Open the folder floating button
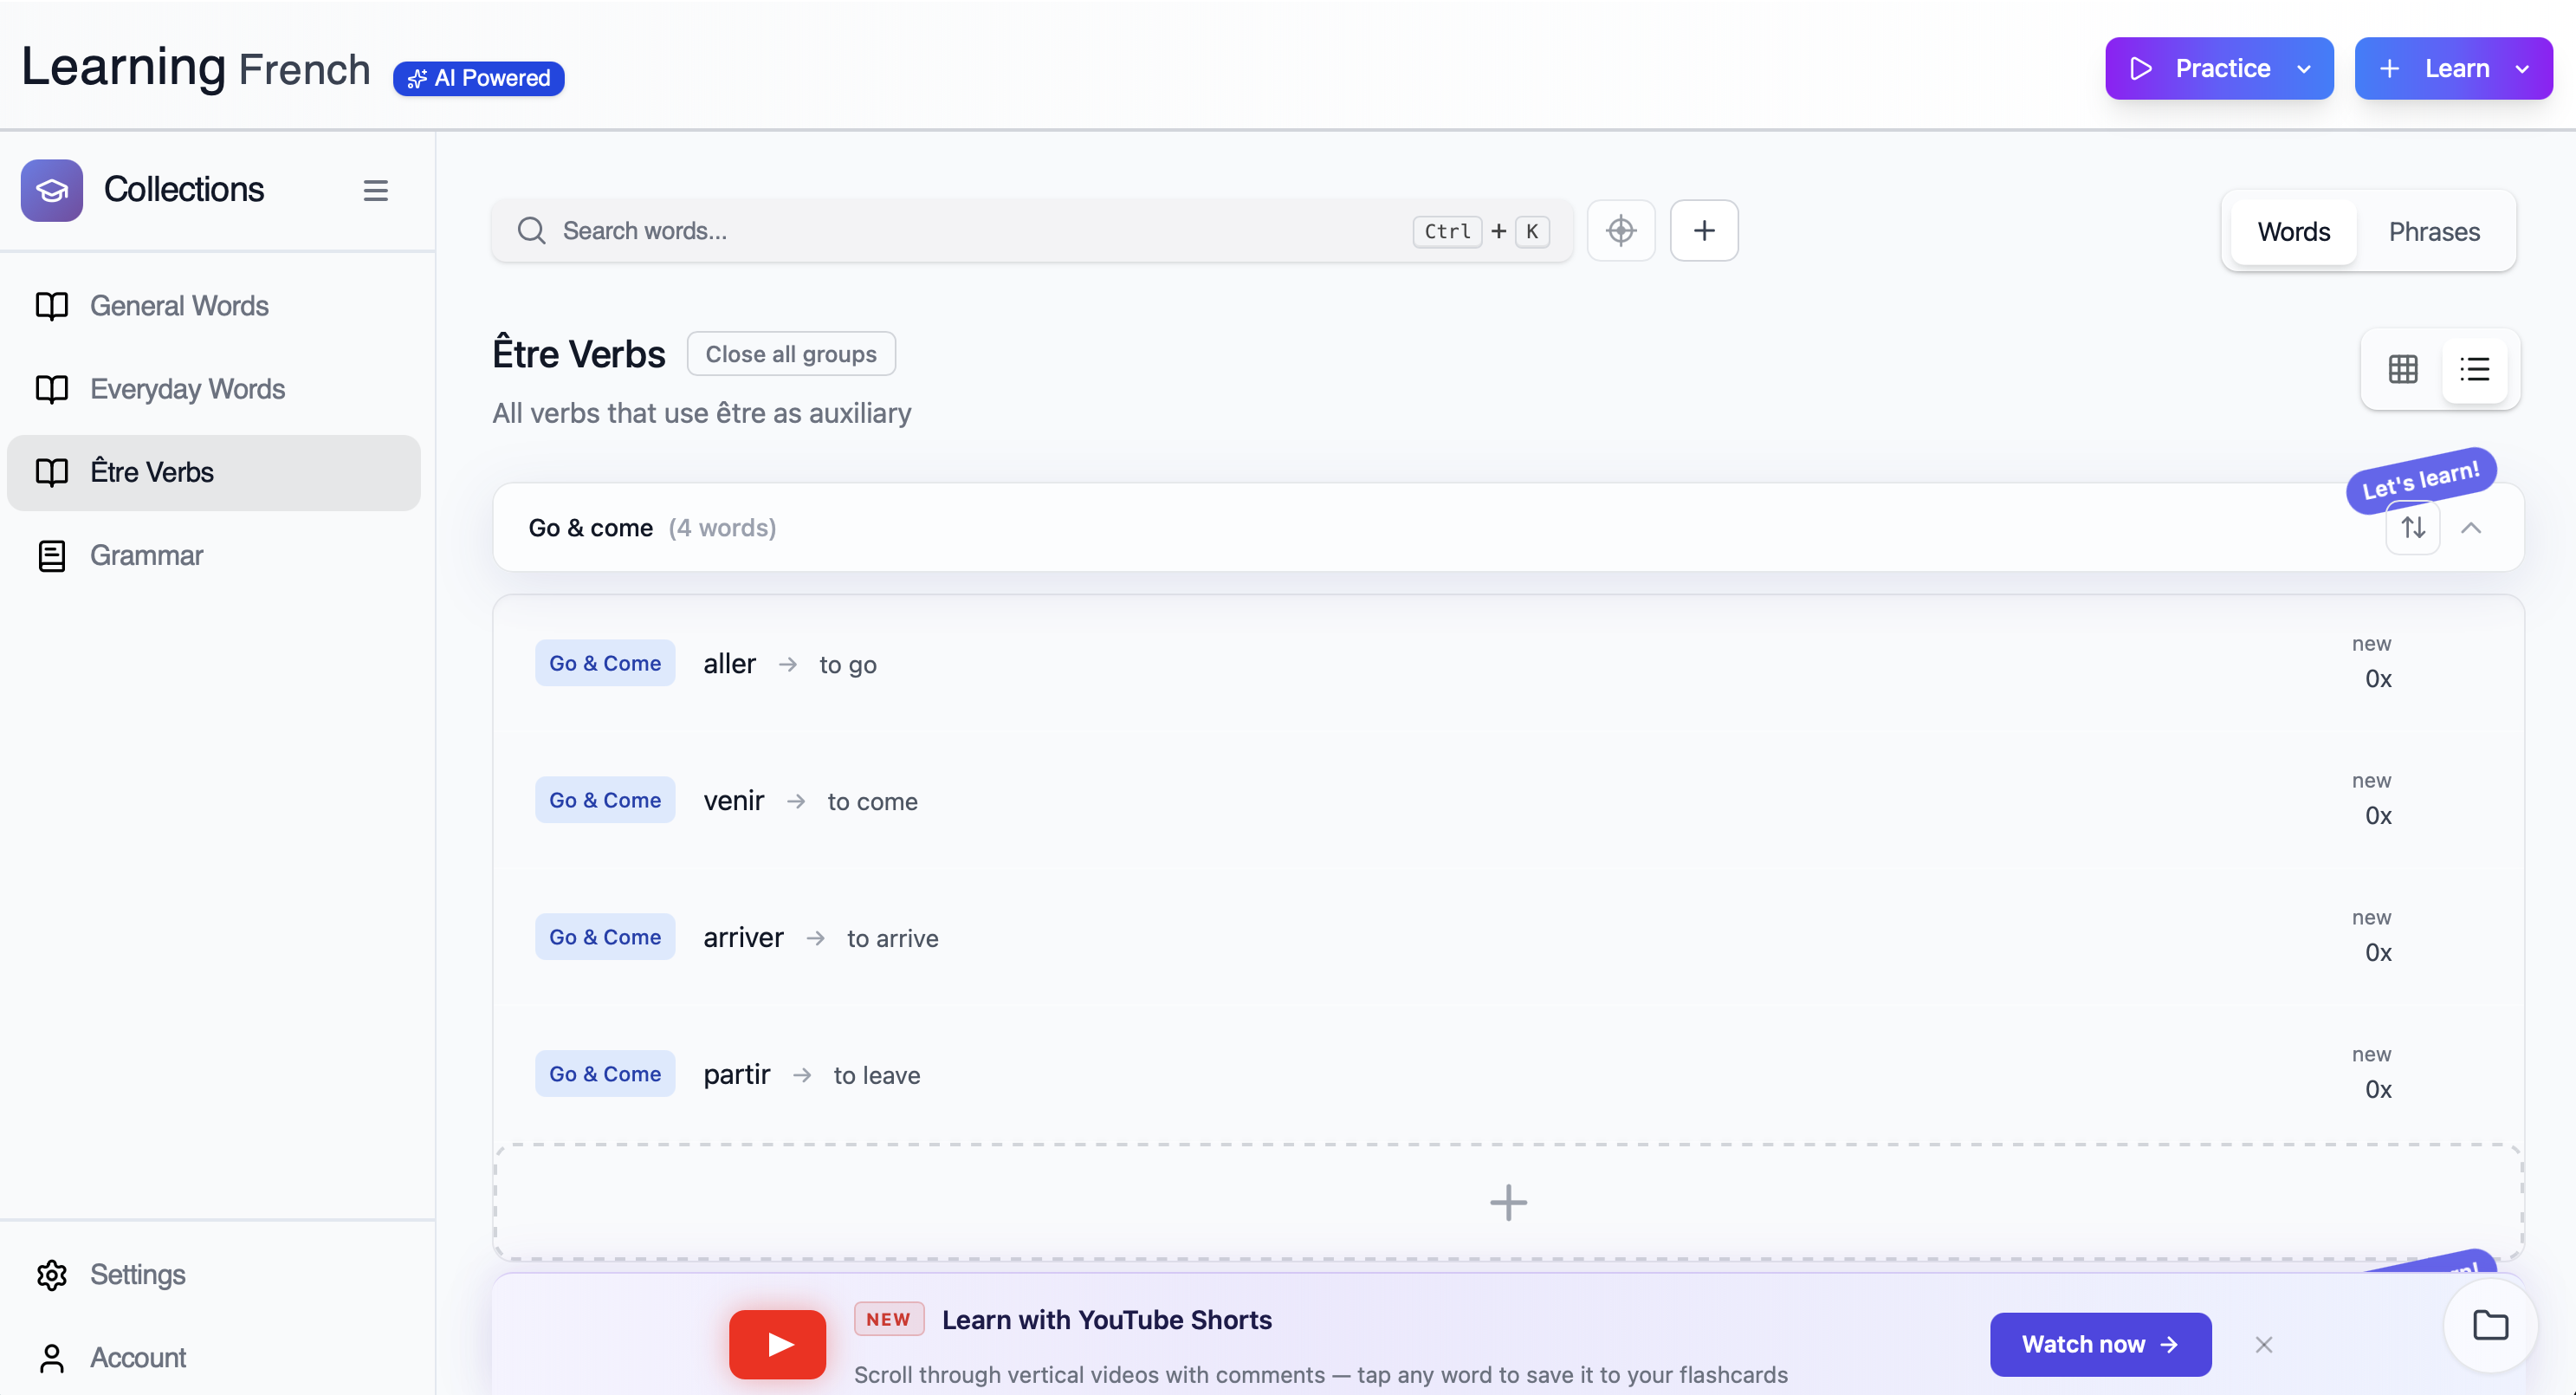 [2490, 1325]
